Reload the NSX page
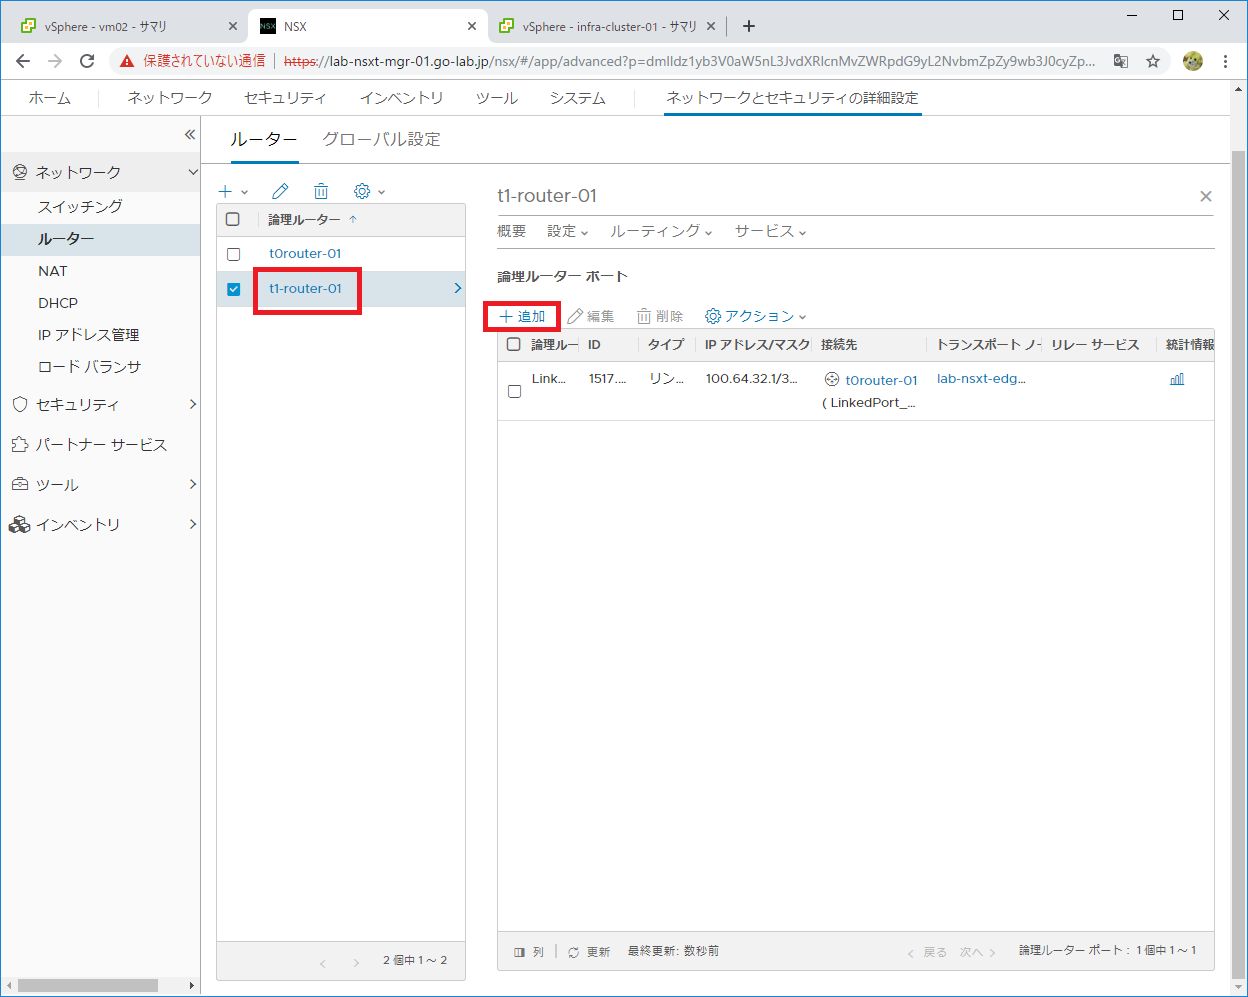 coord(87,61)
